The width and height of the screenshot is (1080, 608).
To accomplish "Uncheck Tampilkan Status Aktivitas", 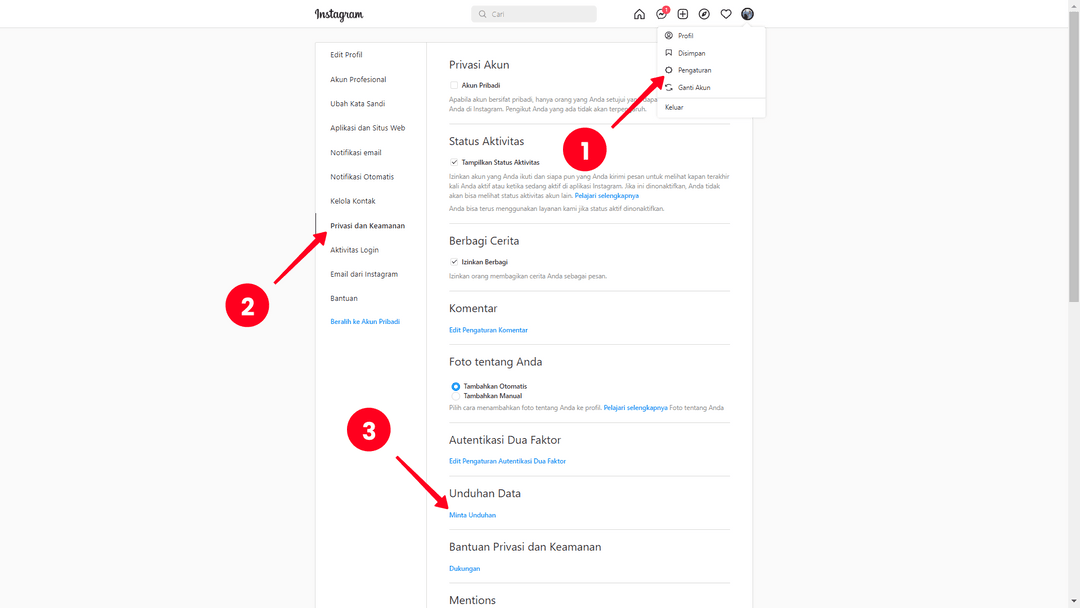I will 454,163.
